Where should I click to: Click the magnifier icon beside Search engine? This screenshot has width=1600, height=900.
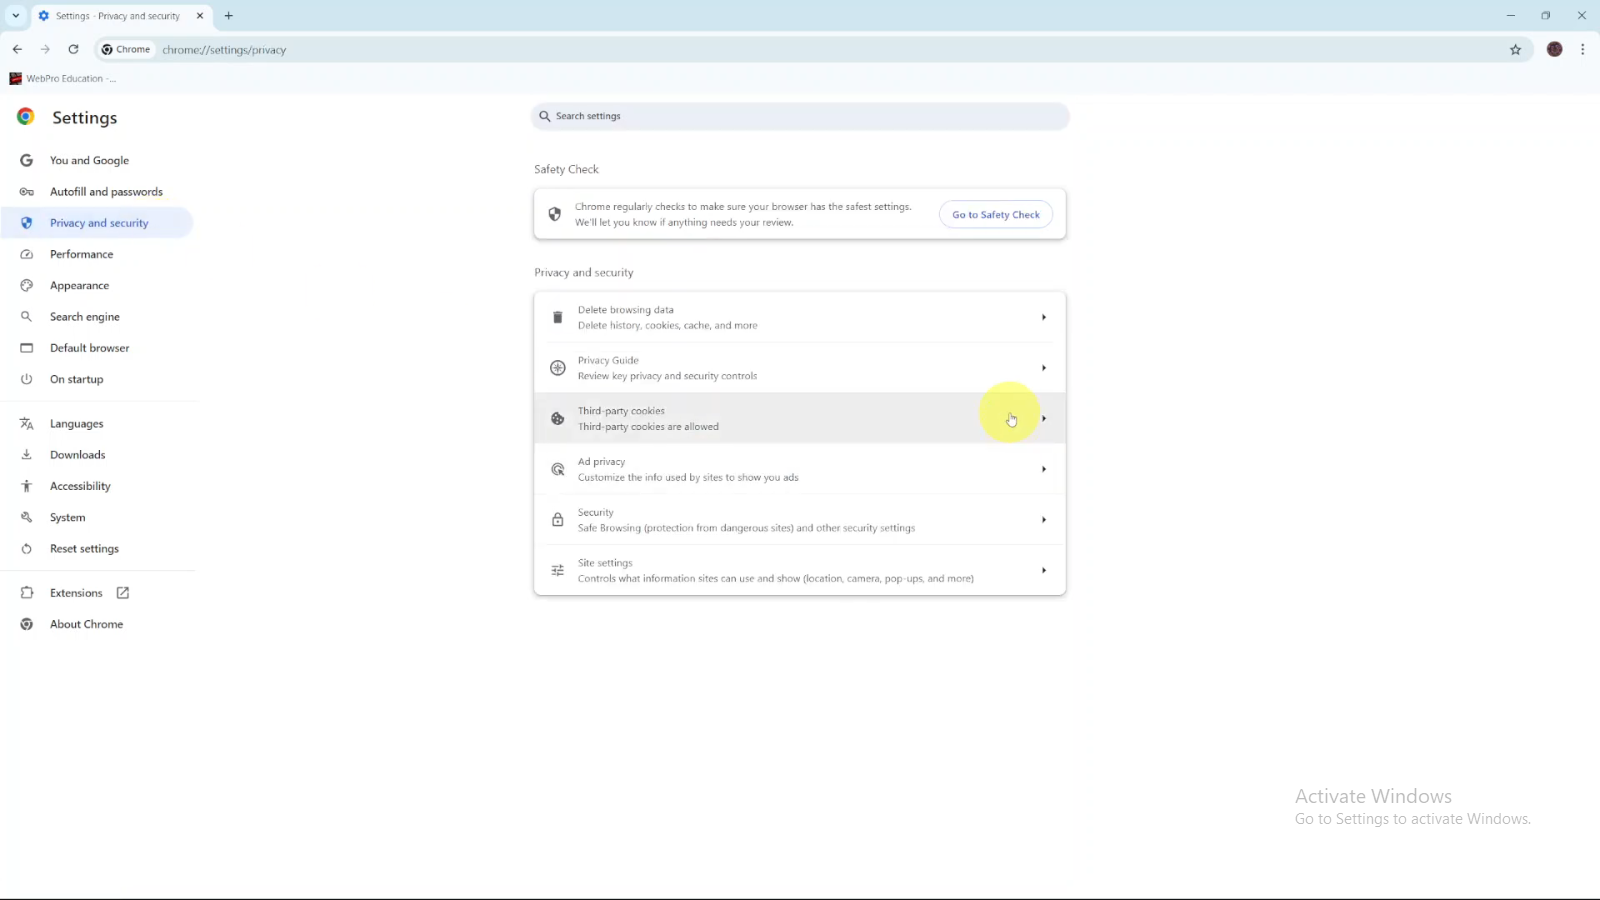point(27,317)
